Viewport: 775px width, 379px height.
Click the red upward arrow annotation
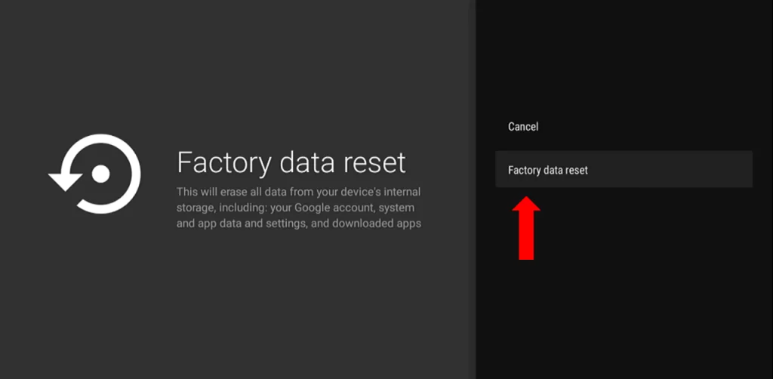tap(526, 228)
